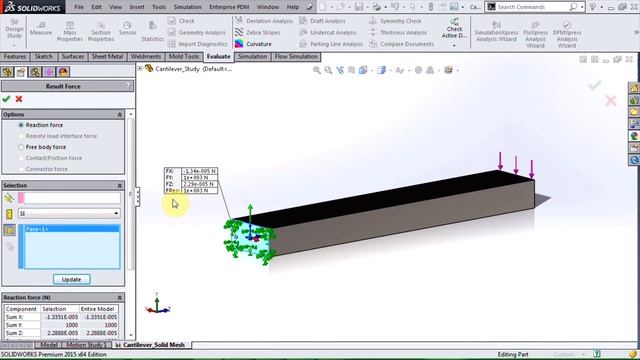Collapse the Selection section
The width and height of the screenshot is (640, 360).
[120, 186]
